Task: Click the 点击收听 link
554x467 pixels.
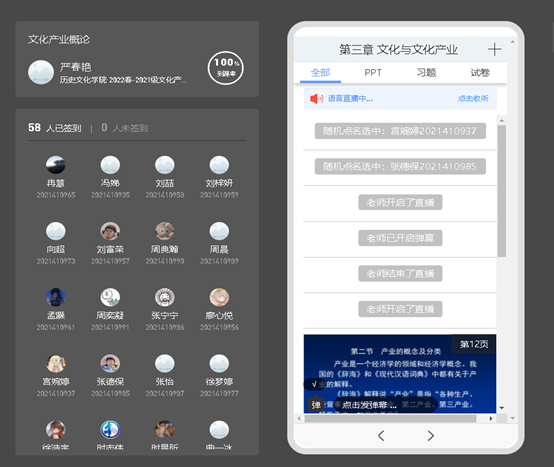Action: pos(473,99)
